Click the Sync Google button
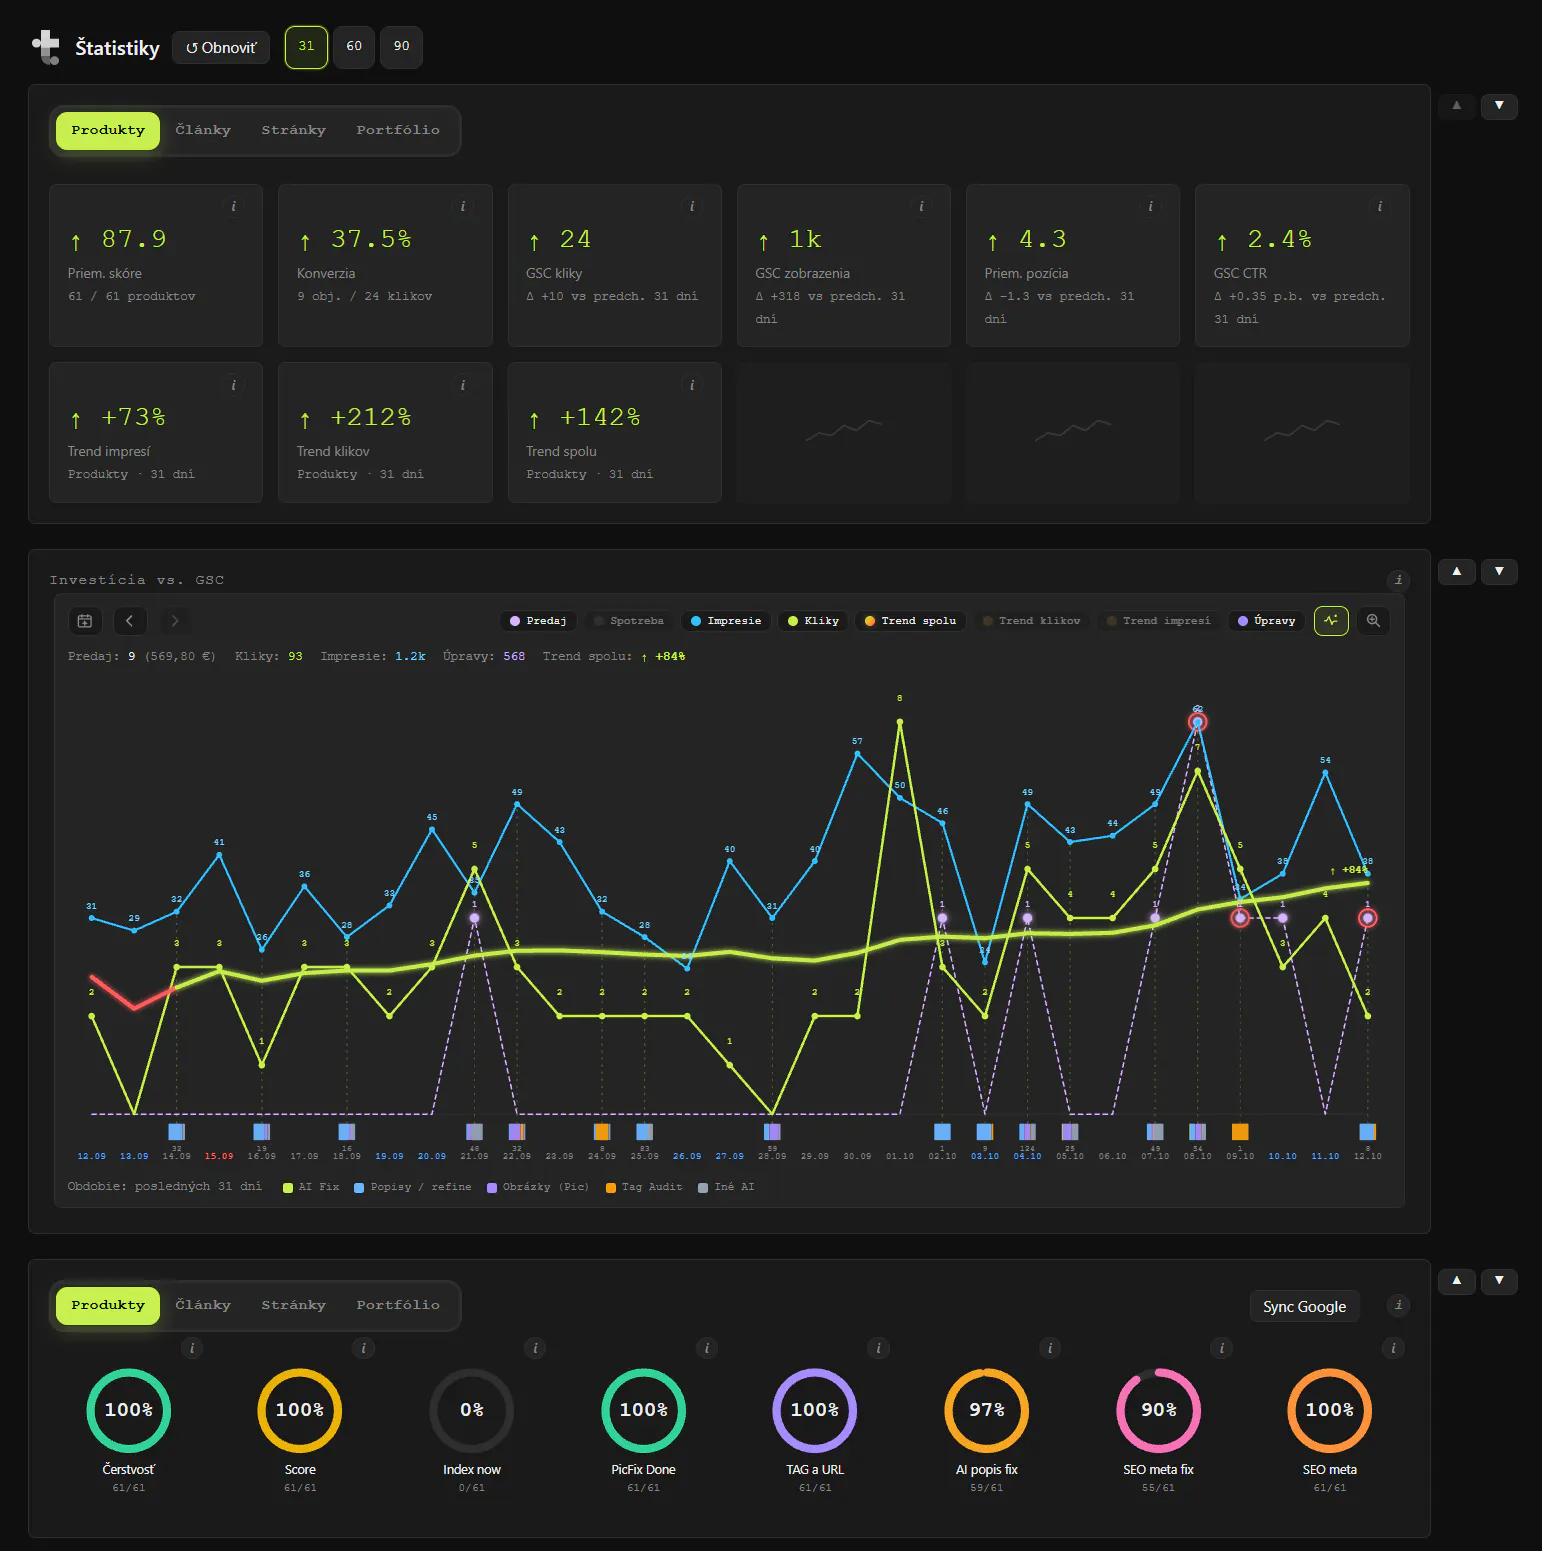This screenshot has width=1542, height=1551. [1304, 1306]
